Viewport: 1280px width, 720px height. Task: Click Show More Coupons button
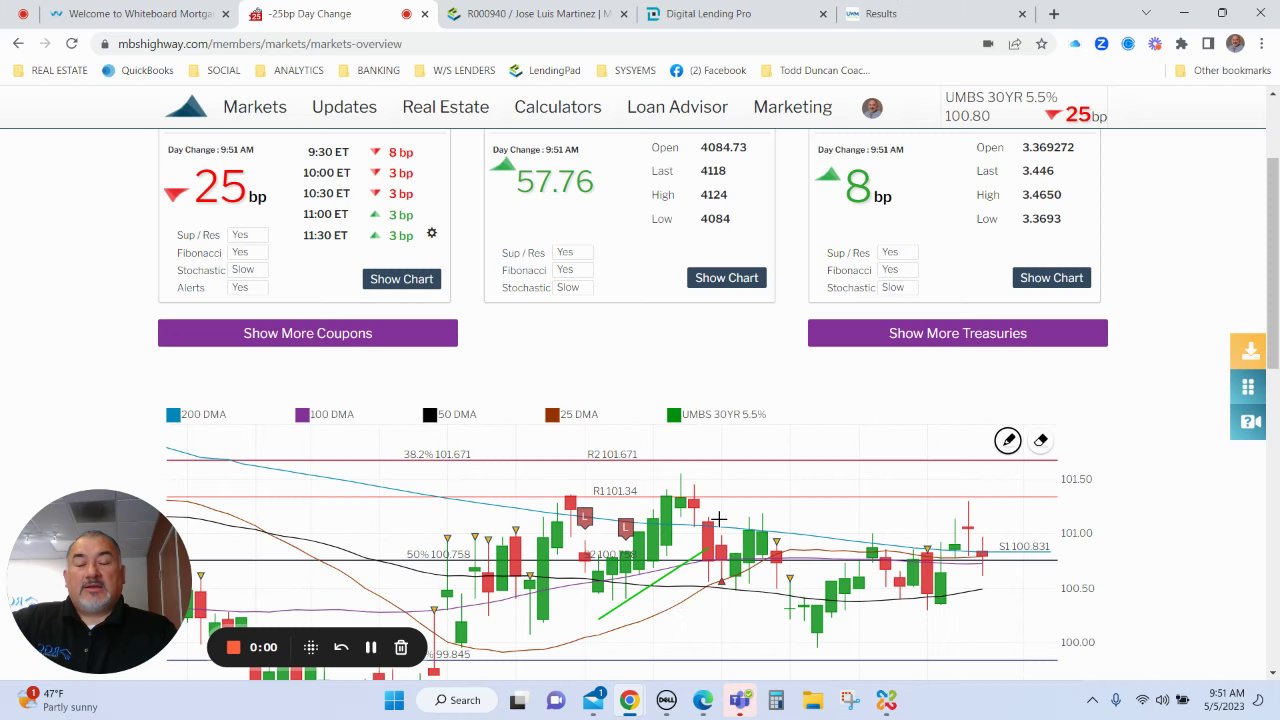coord(308,333)
